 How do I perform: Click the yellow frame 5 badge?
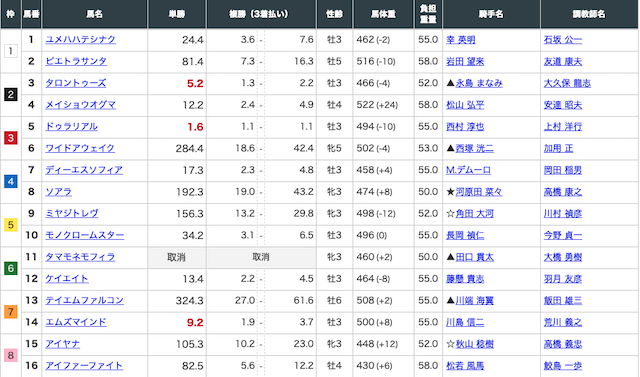pyautogui.click(x=11, y=225)
